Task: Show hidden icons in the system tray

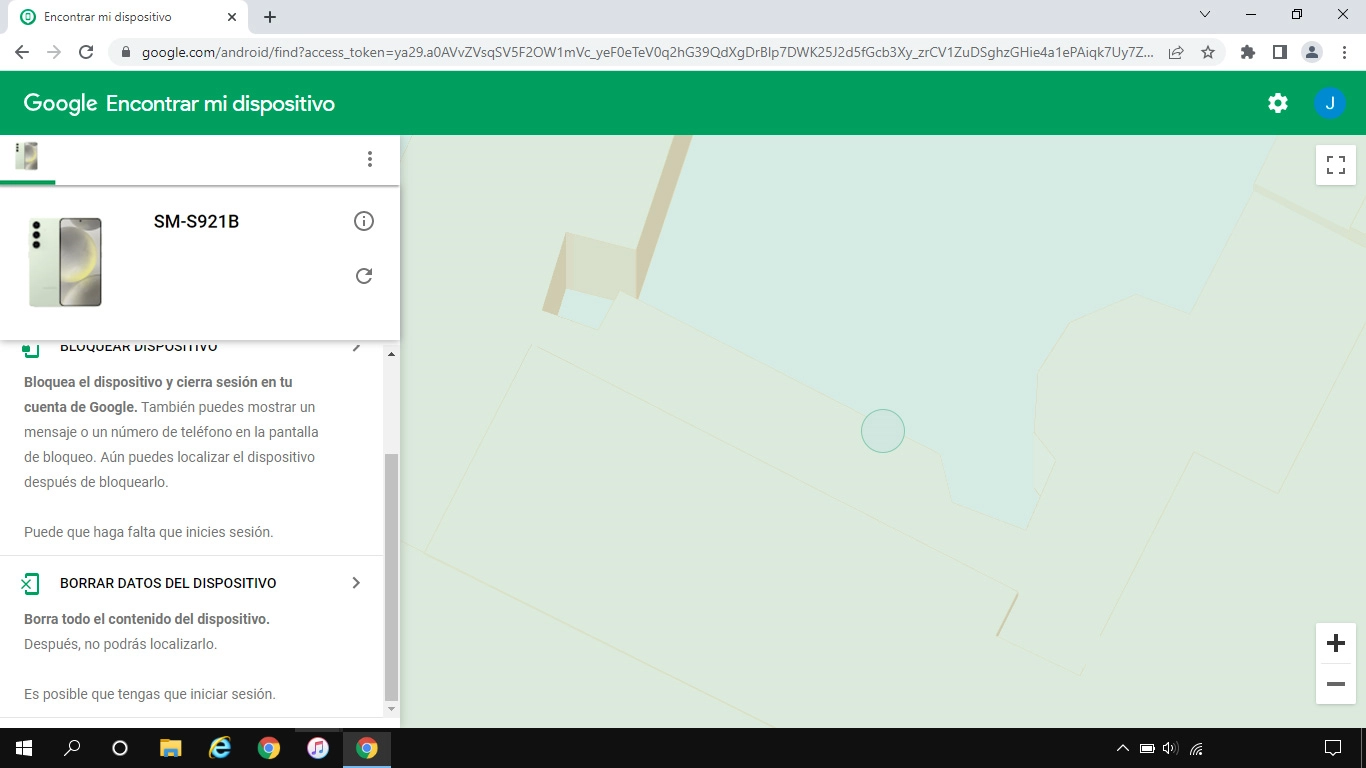Action: pyautogui.click(x=1122, y=747)
